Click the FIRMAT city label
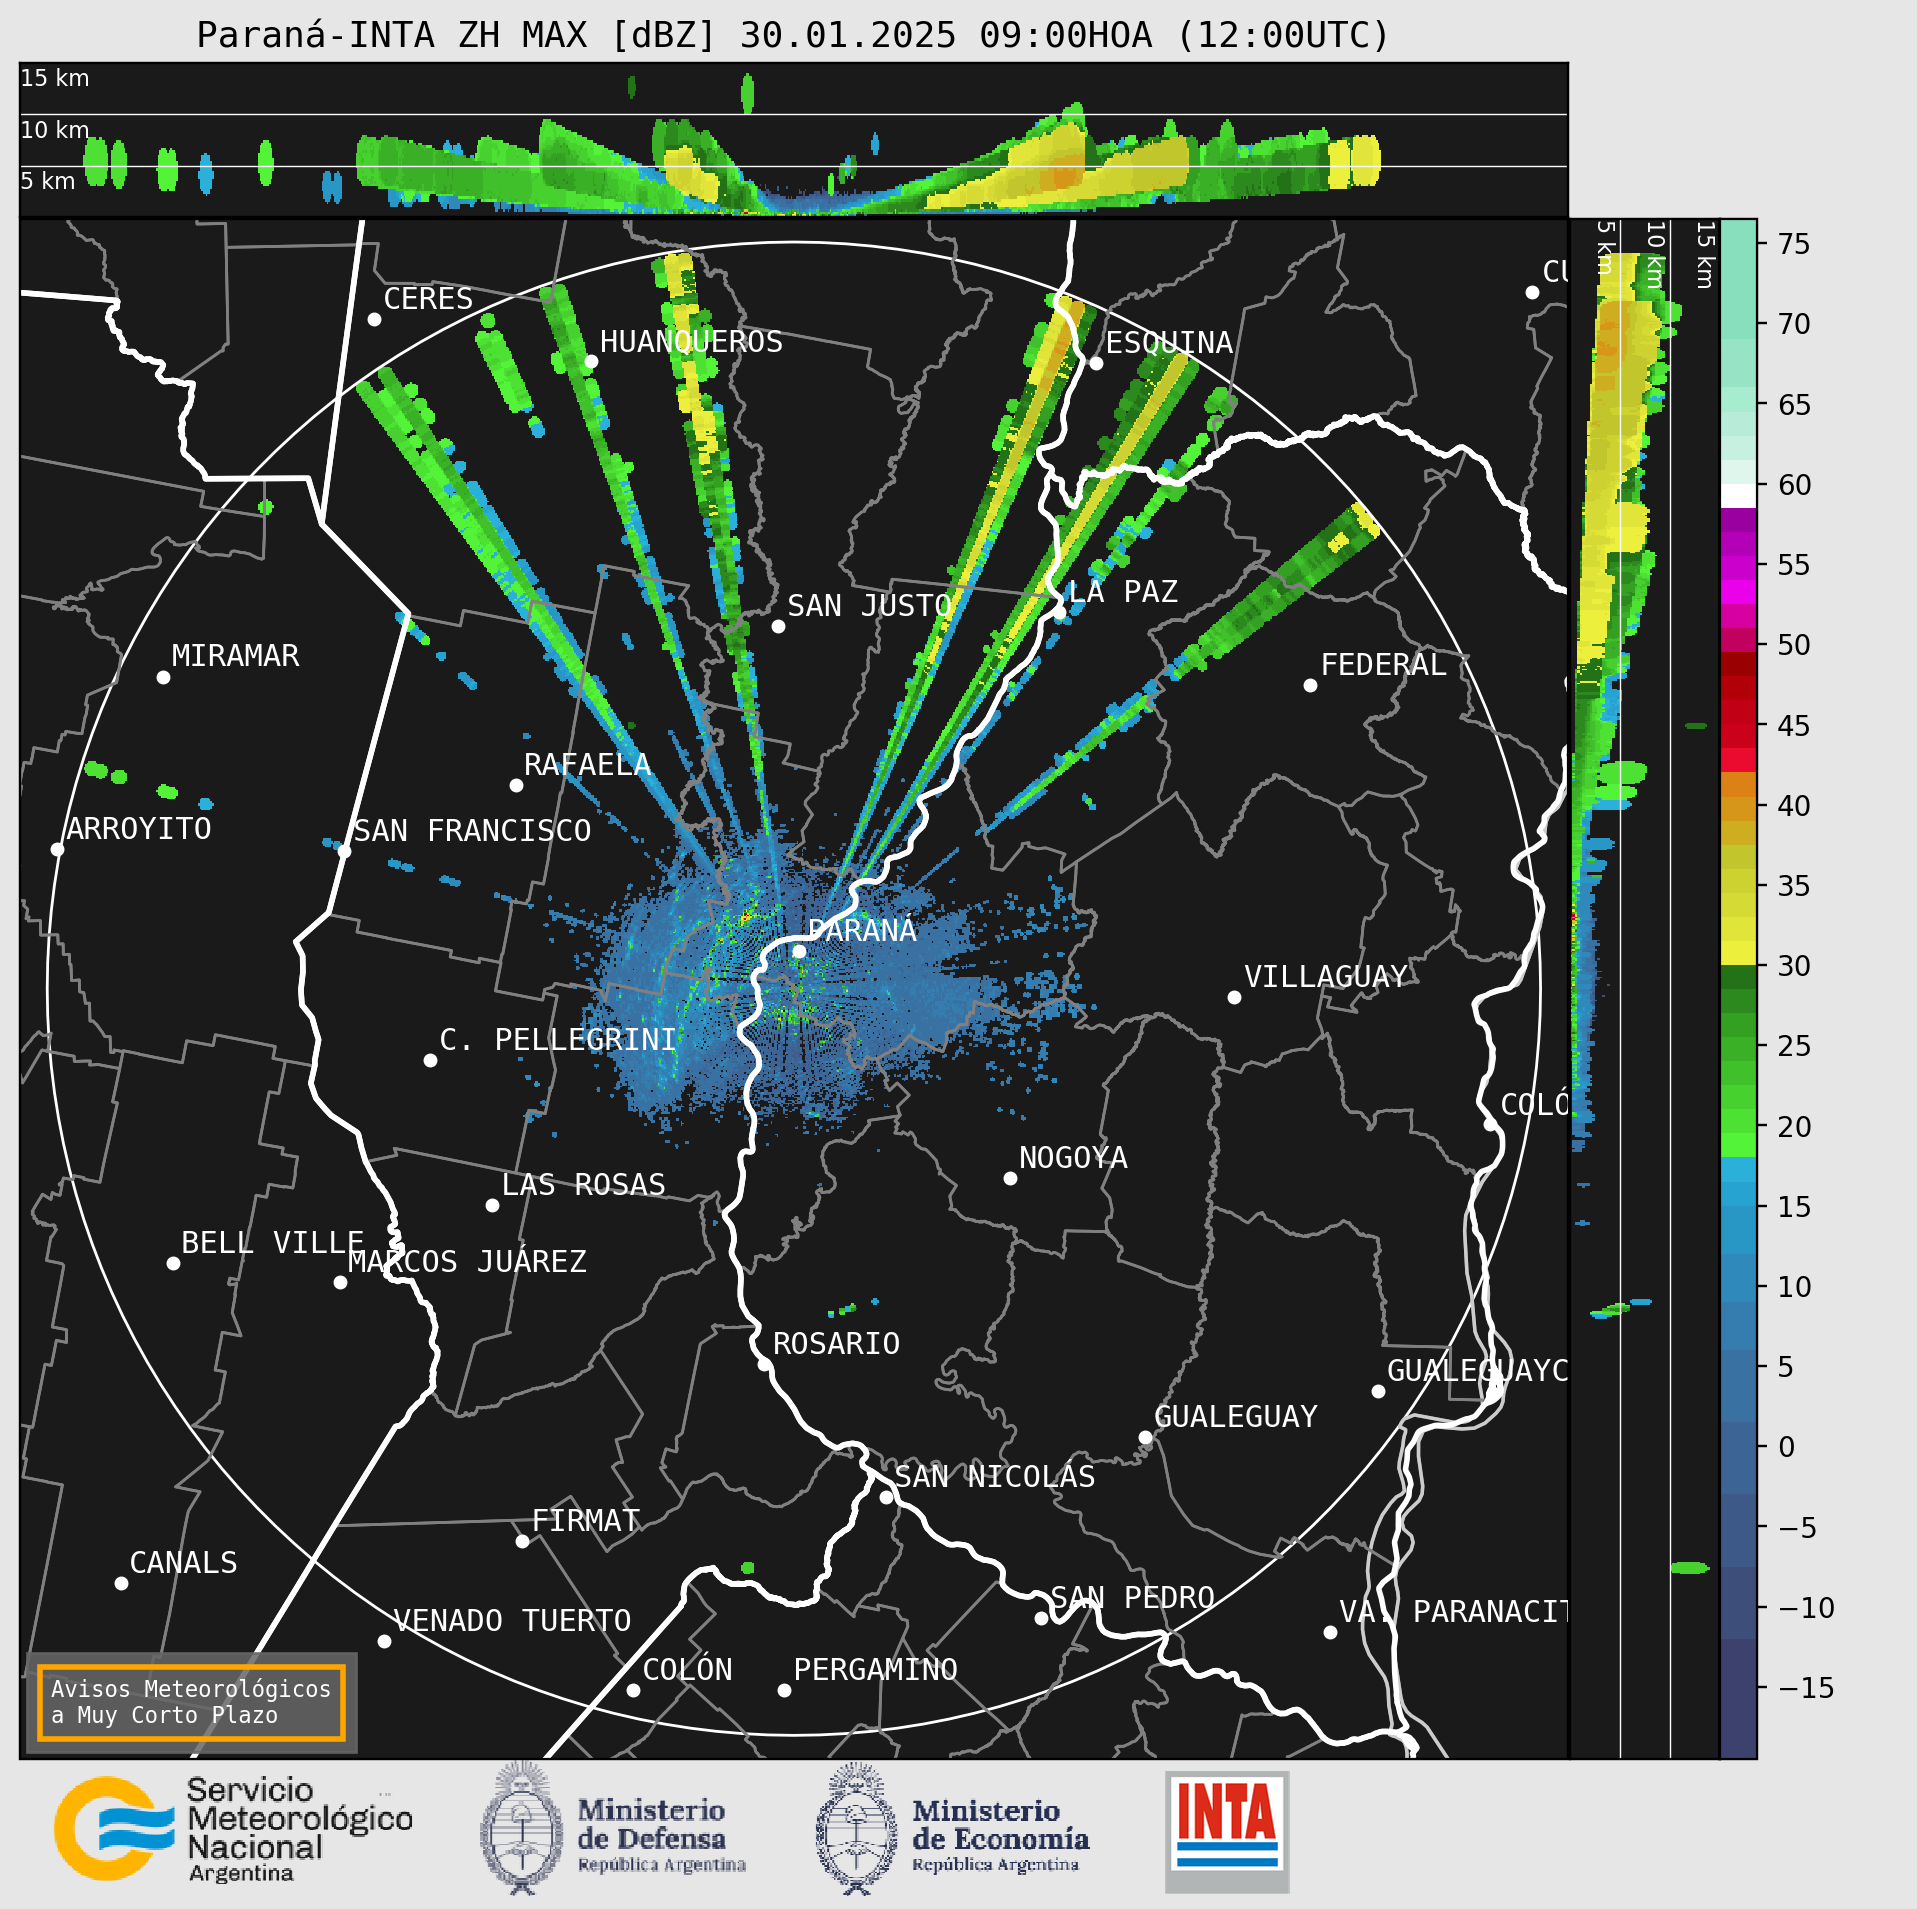Image resolution: width=1917 pixels, height=1909 pixels. click(x=585, y=1521)
